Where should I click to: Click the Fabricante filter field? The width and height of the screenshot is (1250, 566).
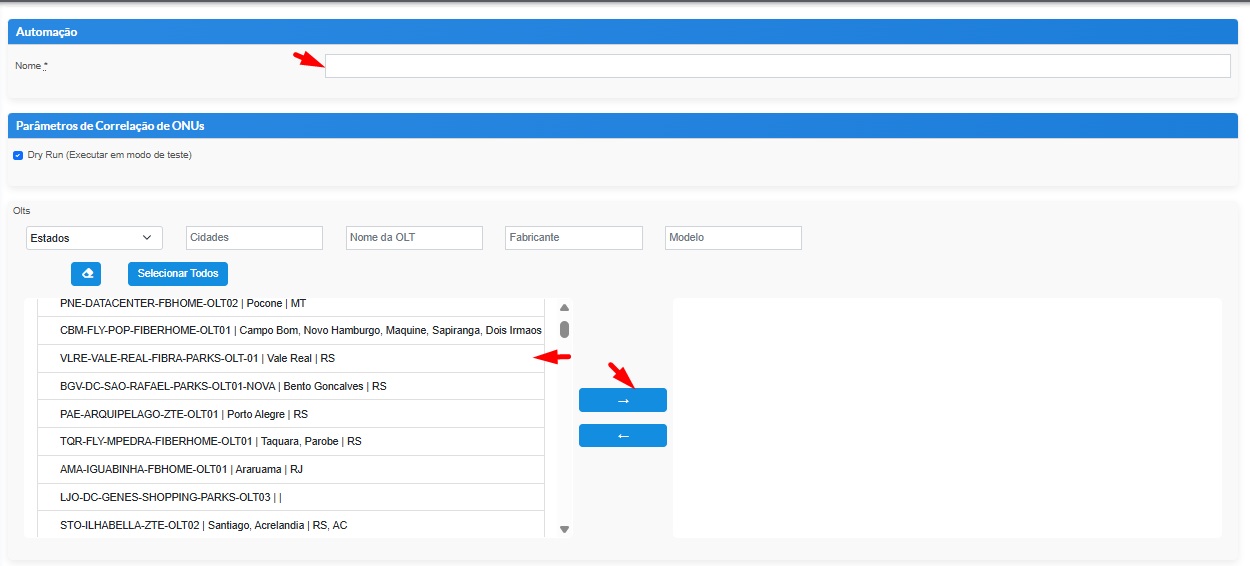point(573,238)
